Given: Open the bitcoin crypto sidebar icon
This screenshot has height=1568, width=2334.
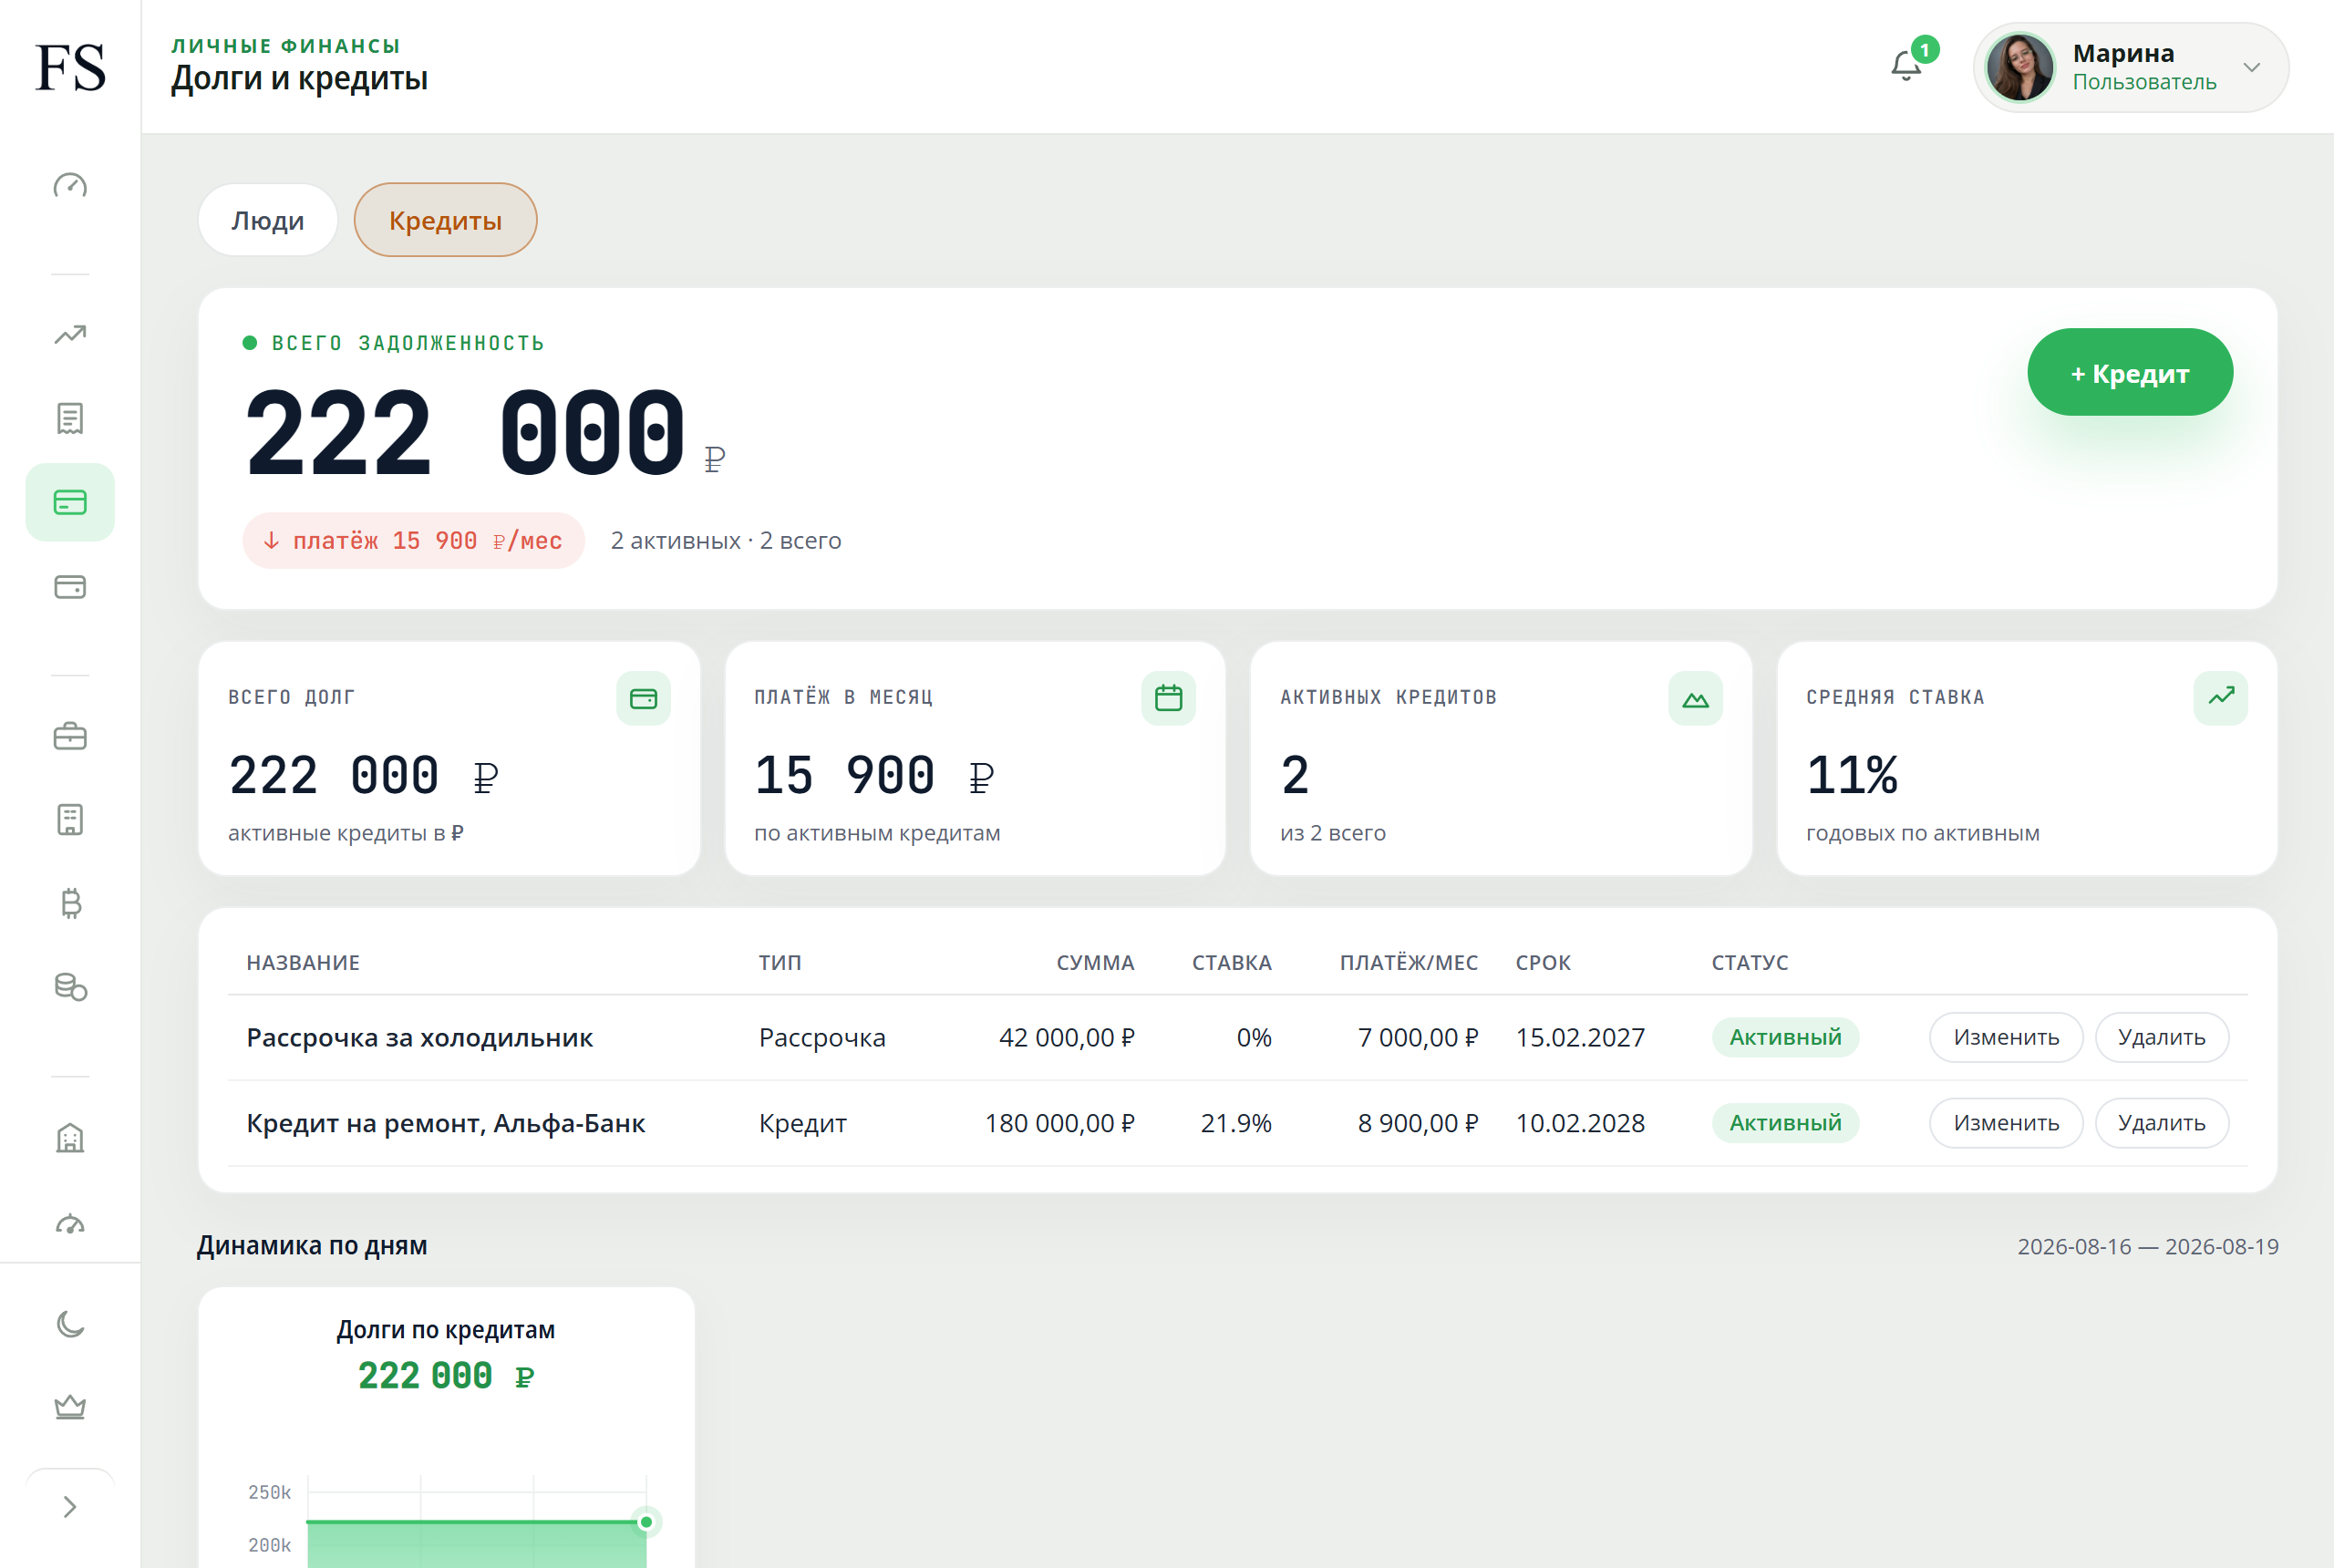Looking at the screenshot, I should click(70, 904).
